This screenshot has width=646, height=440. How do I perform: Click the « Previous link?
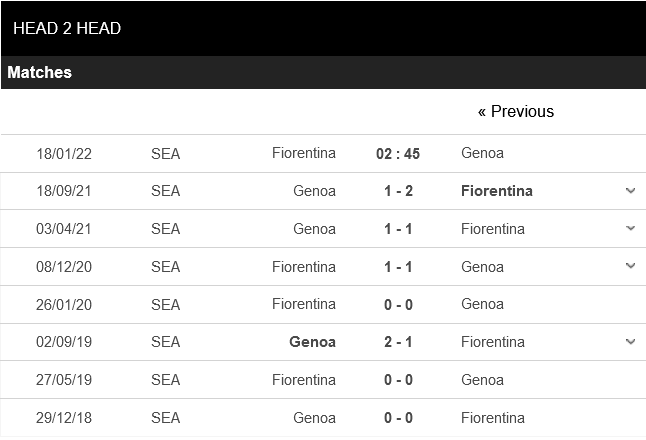[515, 111]
